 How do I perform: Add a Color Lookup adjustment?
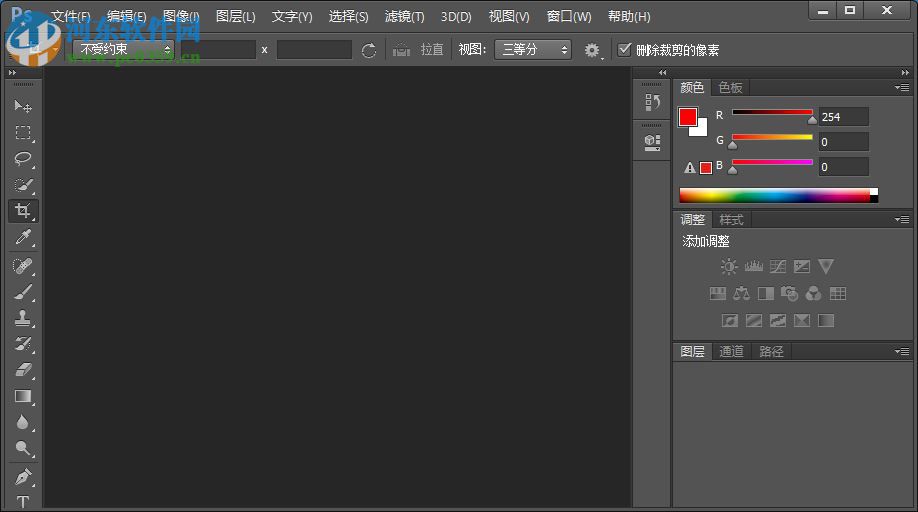[838, 294]
